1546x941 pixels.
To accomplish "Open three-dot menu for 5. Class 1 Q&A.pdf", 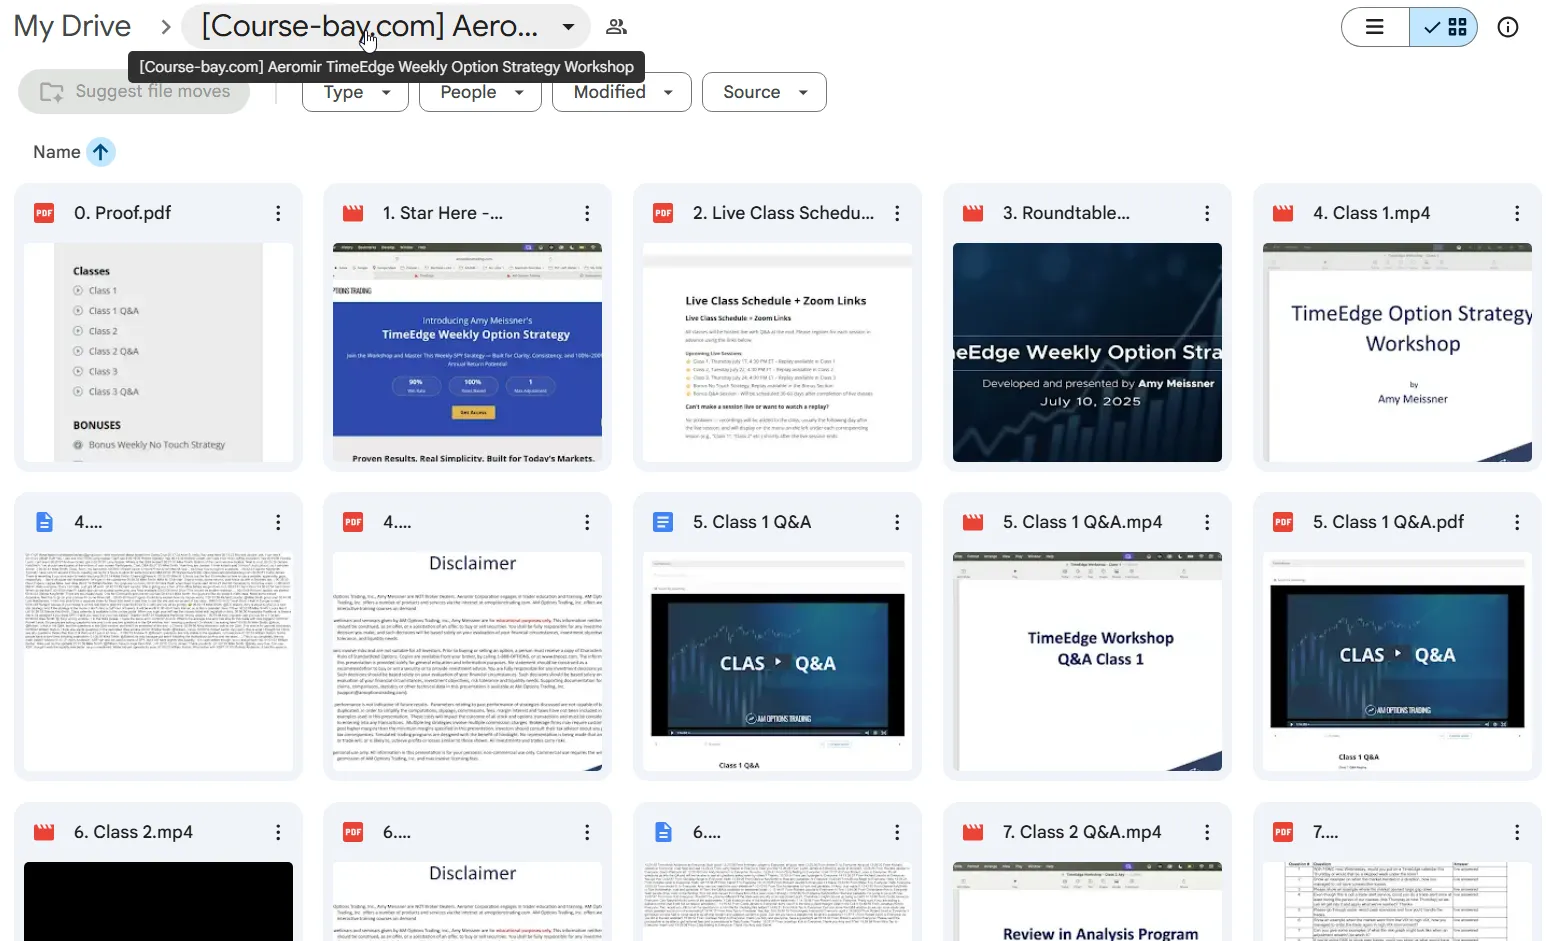I will pyautogui.click(x=1517, y=522).
